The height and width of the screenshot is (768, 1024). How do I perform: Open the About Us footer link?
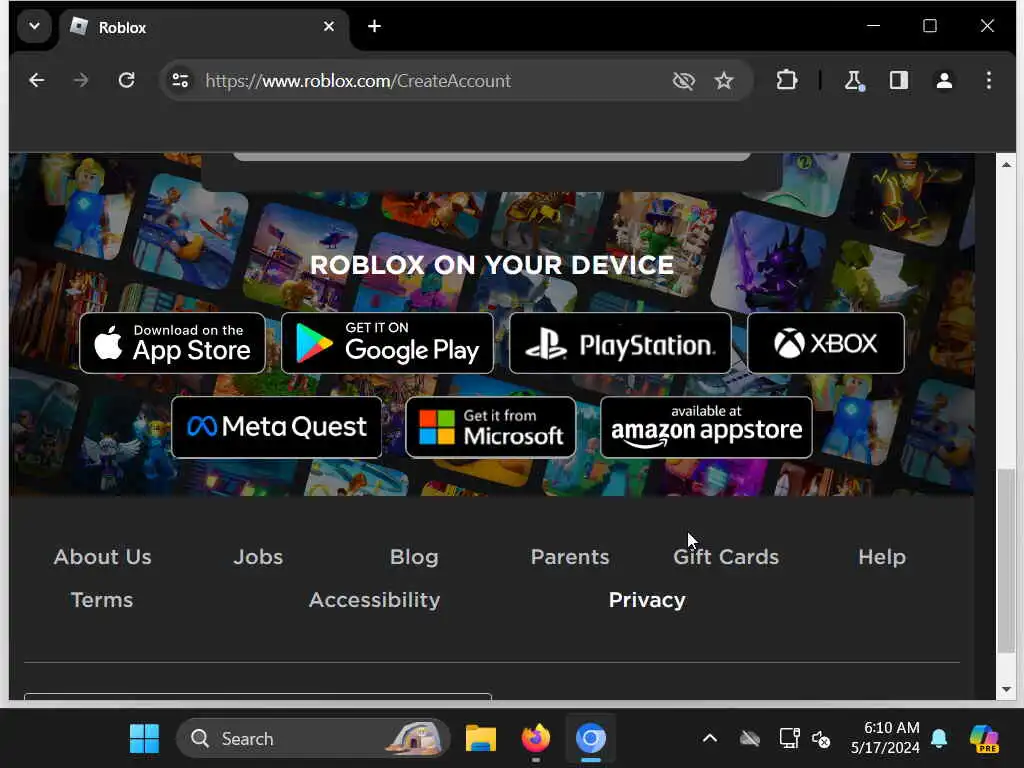[103, 557]
